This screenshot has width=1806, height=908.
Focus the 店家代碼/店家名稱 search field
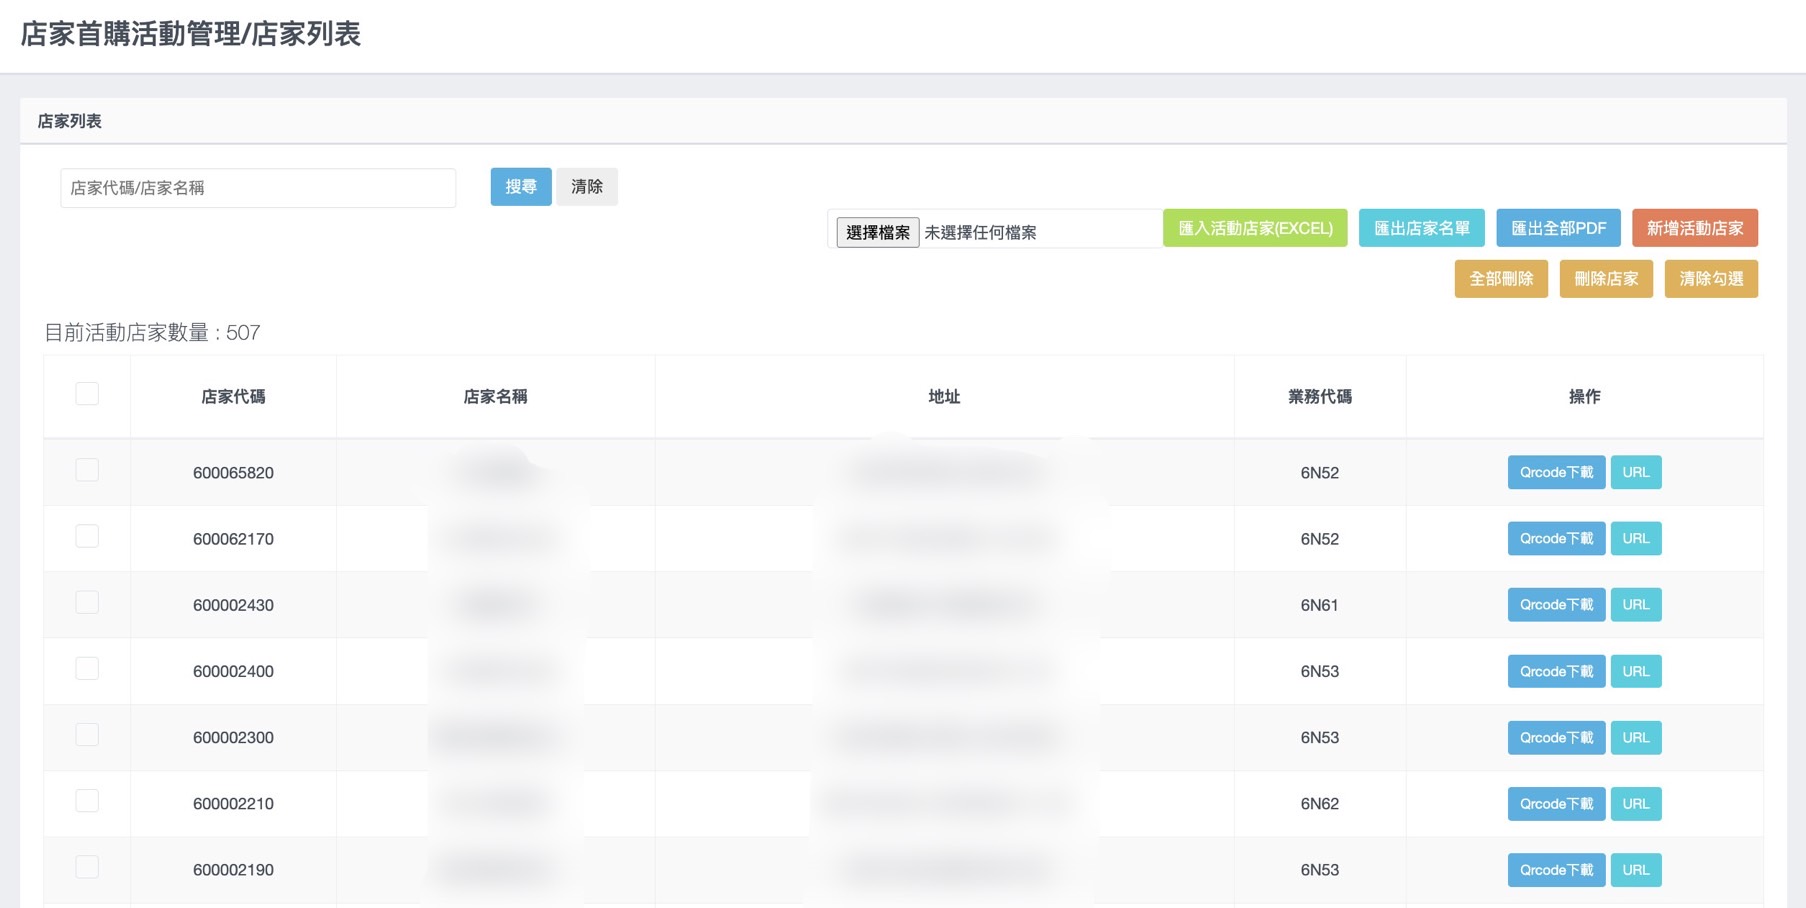tap(258, 188)
